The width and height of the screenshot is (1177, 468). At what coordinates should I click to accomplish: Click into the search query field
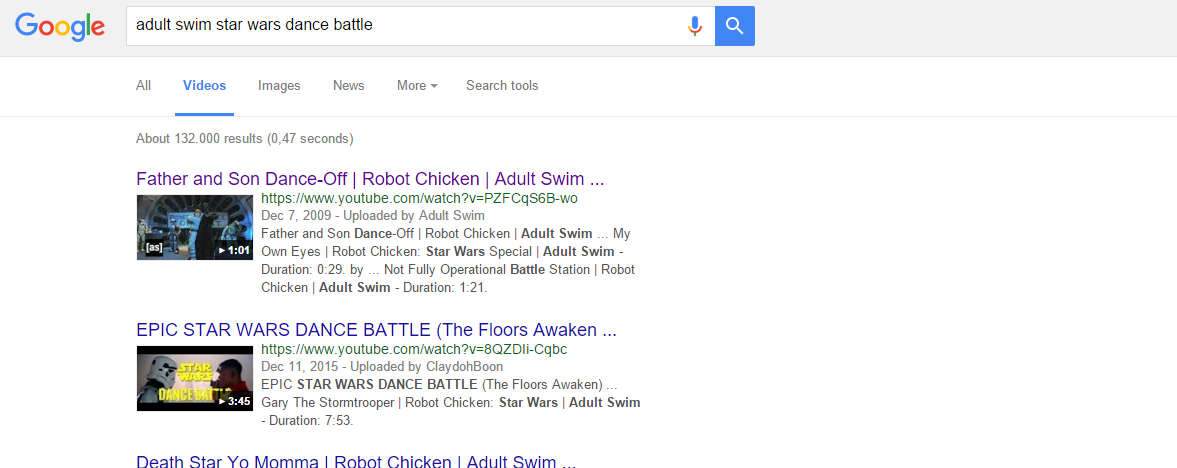coord(400,25)
